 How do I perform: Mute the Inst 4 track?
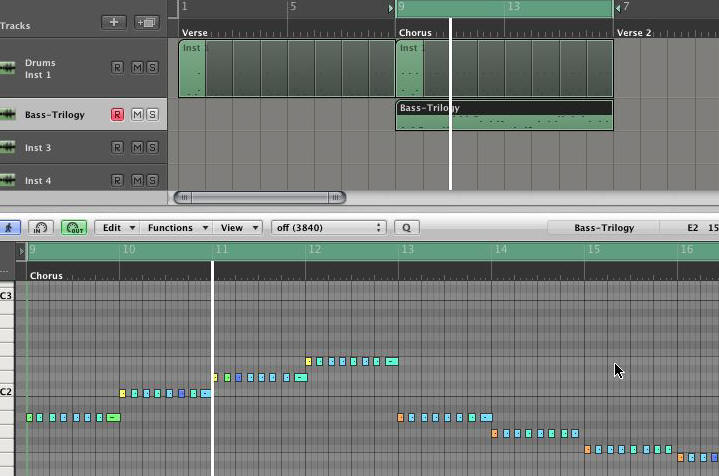point(137,180)
